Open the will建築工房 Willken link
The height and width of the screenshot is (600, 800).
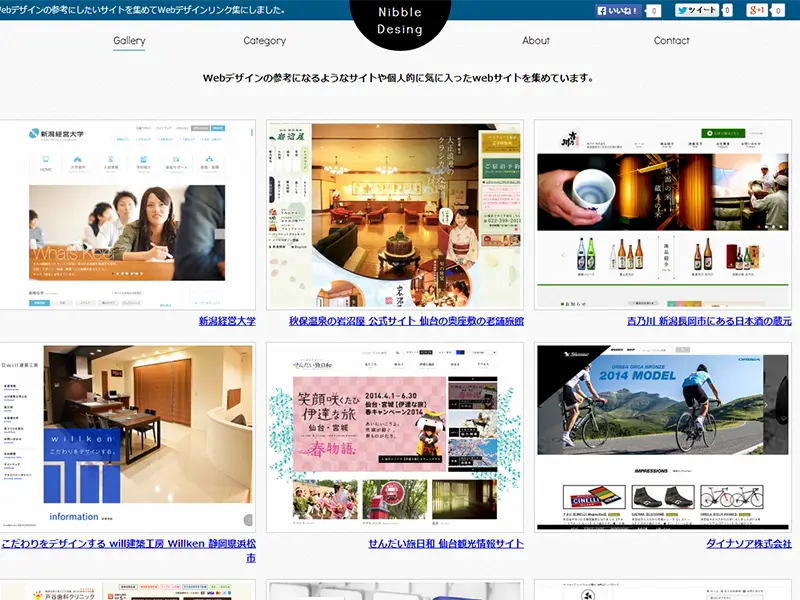(129, 551)
